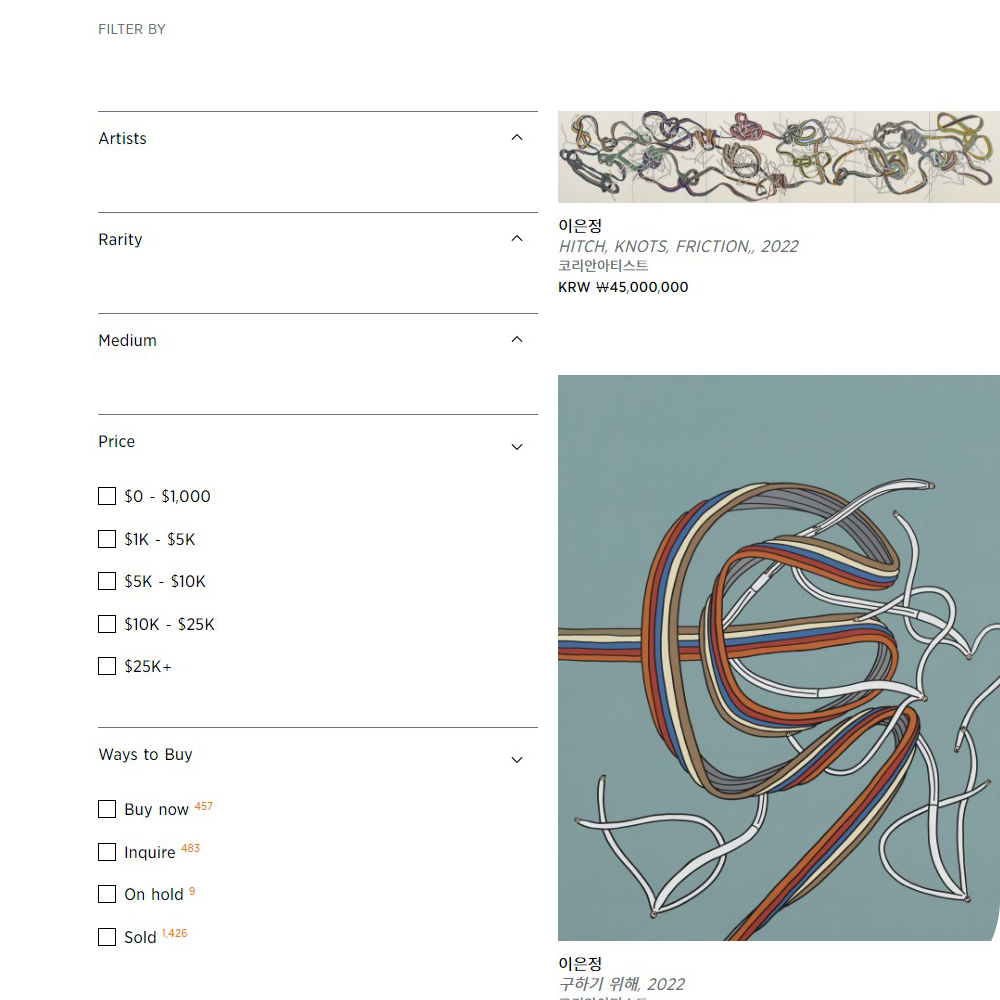Screen dimensions: 1000x1000
Task: Select the $5K - $10K checkbox
Action: coord(107,581)
